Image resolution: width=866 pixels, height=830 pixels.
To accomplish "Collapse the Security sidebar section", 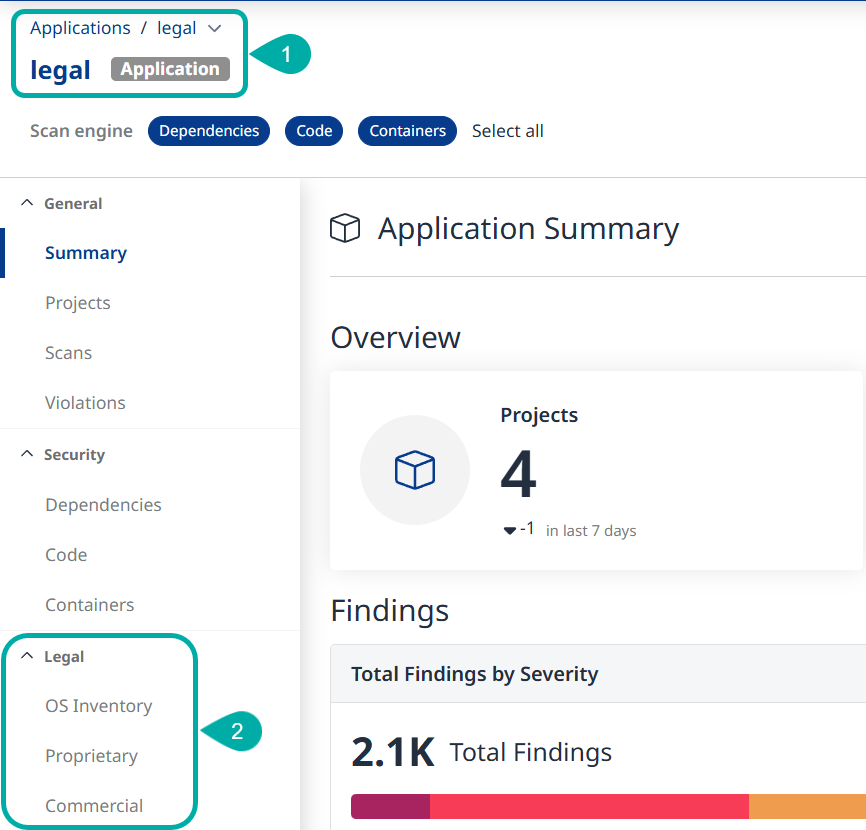I will click(27, 454).
